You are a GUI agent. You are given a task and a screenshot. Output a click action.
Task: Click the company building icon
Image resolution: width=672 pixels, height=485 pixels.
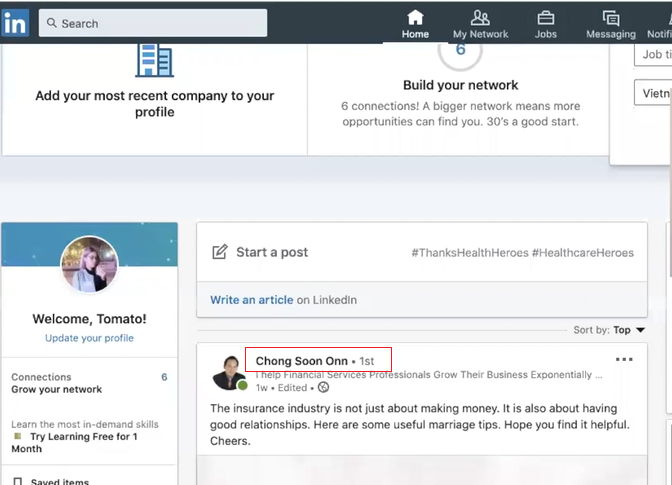click(x=154, y=60)
